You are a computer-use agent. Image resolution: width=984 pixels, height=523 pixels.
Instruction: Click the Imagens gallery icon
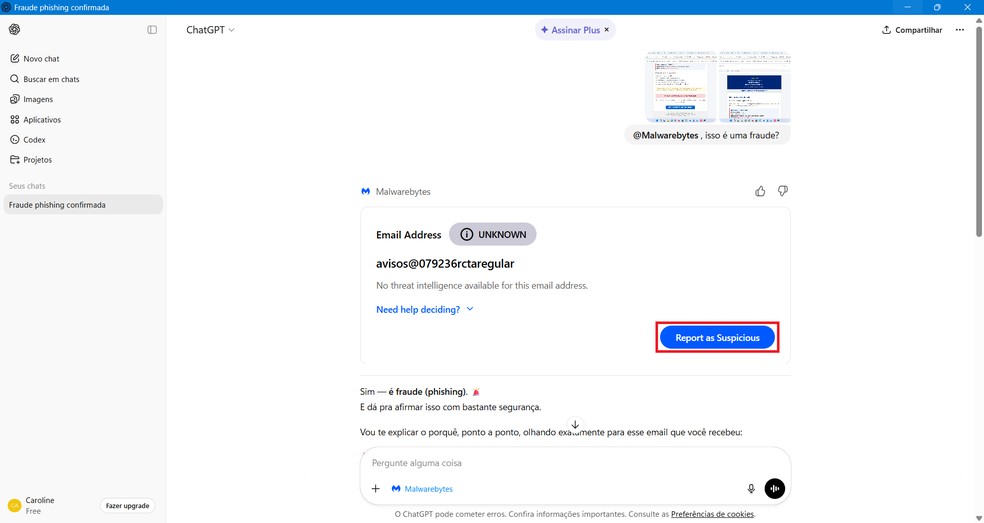pyautogui.click(x=14, y=99)
